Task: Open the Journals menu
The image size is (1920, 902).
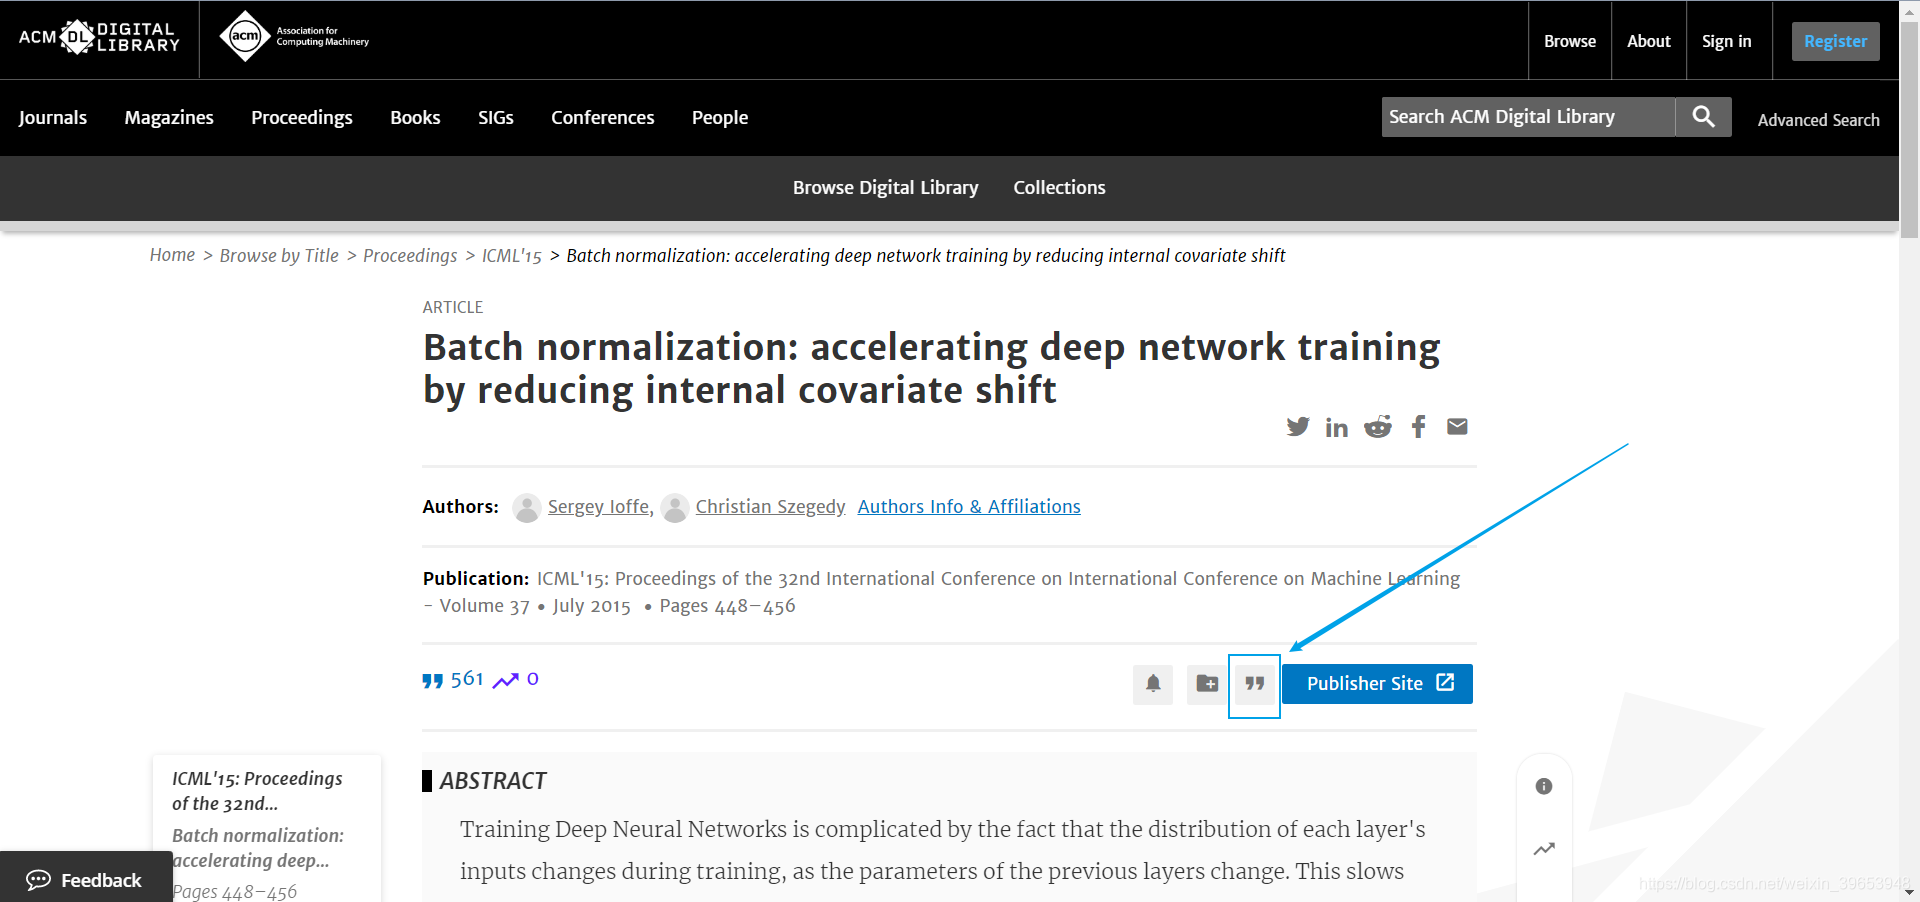Action: (x=53, y=118)
